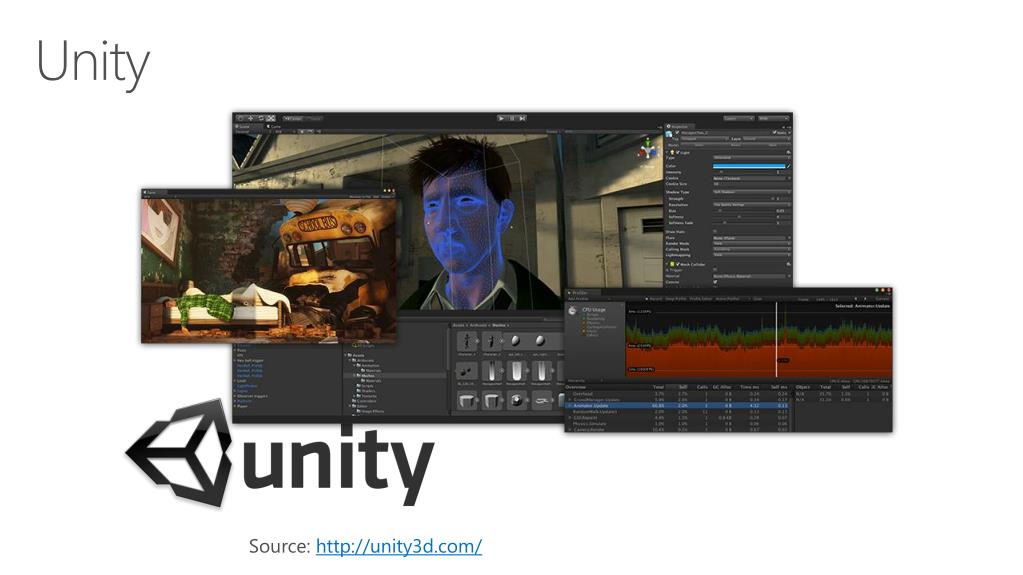Open the collider Material field dropdown

pyautogui.click(x=752, y=276)
